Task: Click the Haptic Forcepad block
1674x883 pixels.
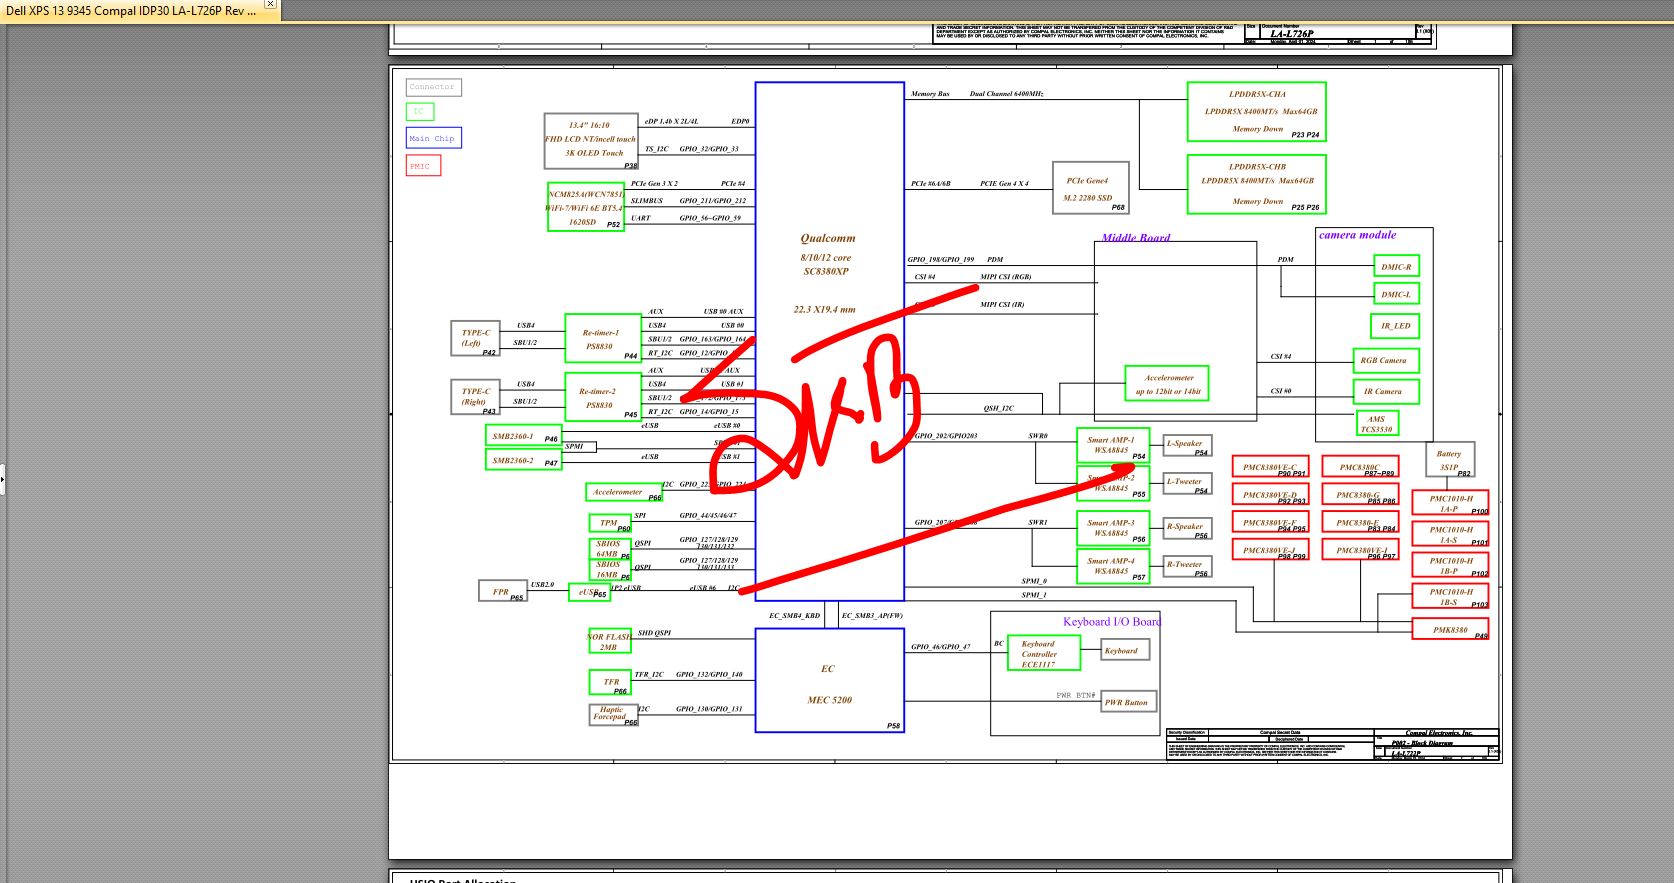Action: coord(614,714)
